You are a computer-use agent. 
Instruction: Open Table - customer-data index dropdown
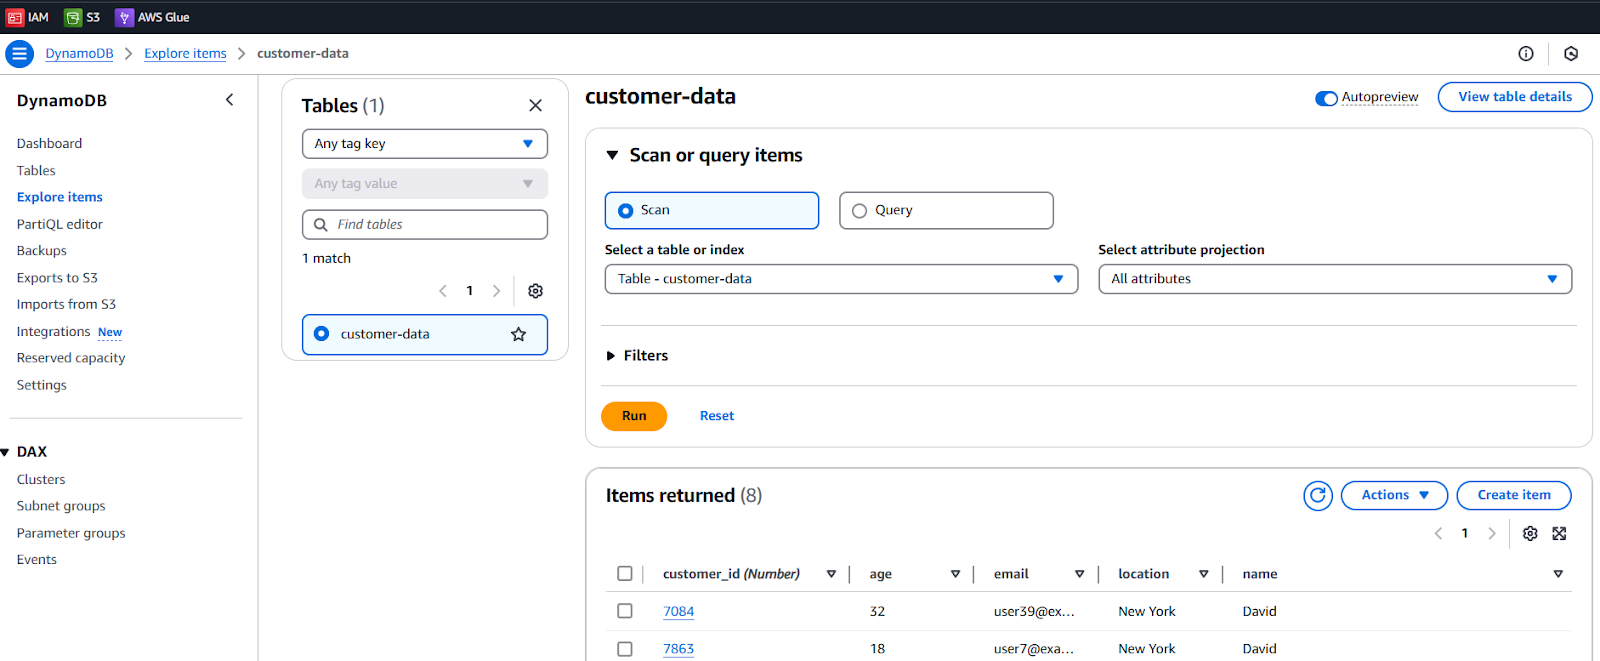(x=841, y=279)
